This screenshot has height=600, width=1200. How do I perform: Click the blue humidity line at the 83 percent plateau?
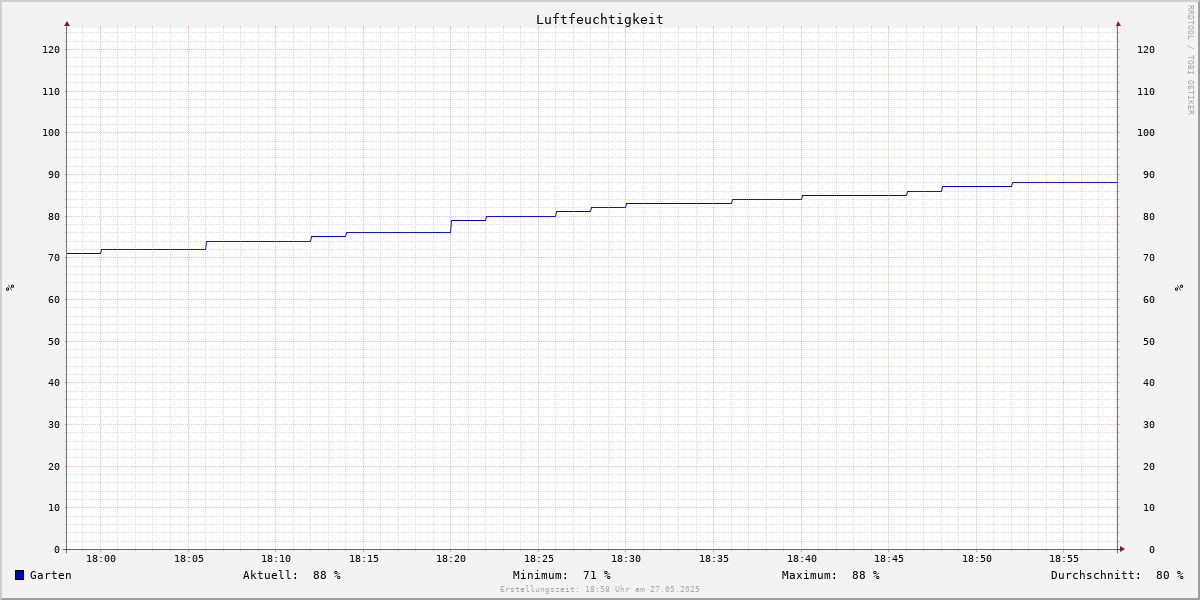pos(679,203)
